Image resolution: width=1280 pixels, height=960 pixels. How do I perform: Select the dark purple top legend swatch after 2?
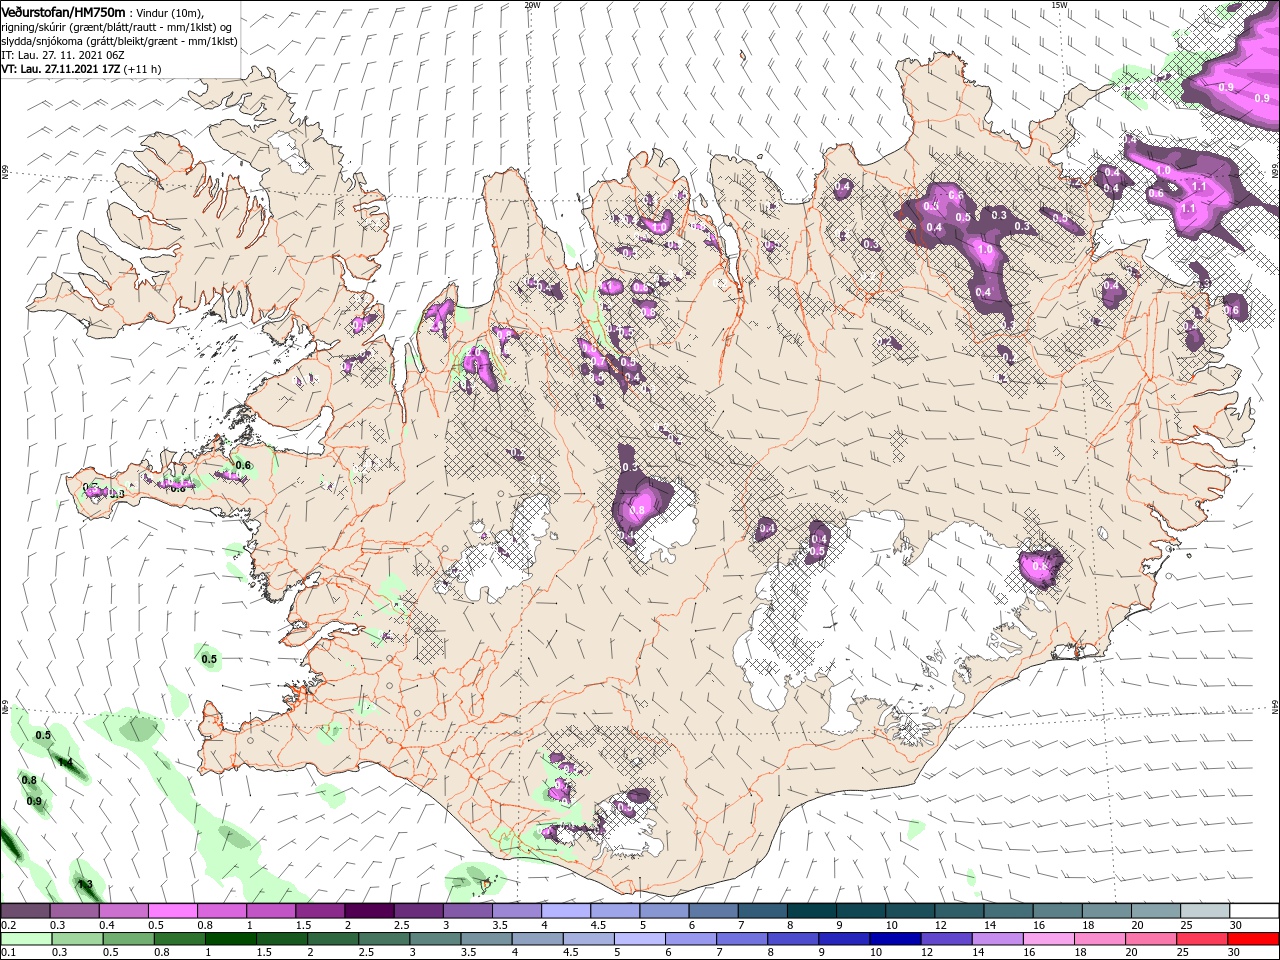(369, 911)
